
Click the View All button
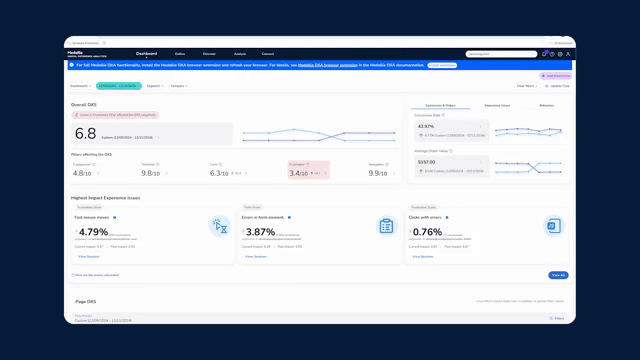tap(558, 275)
